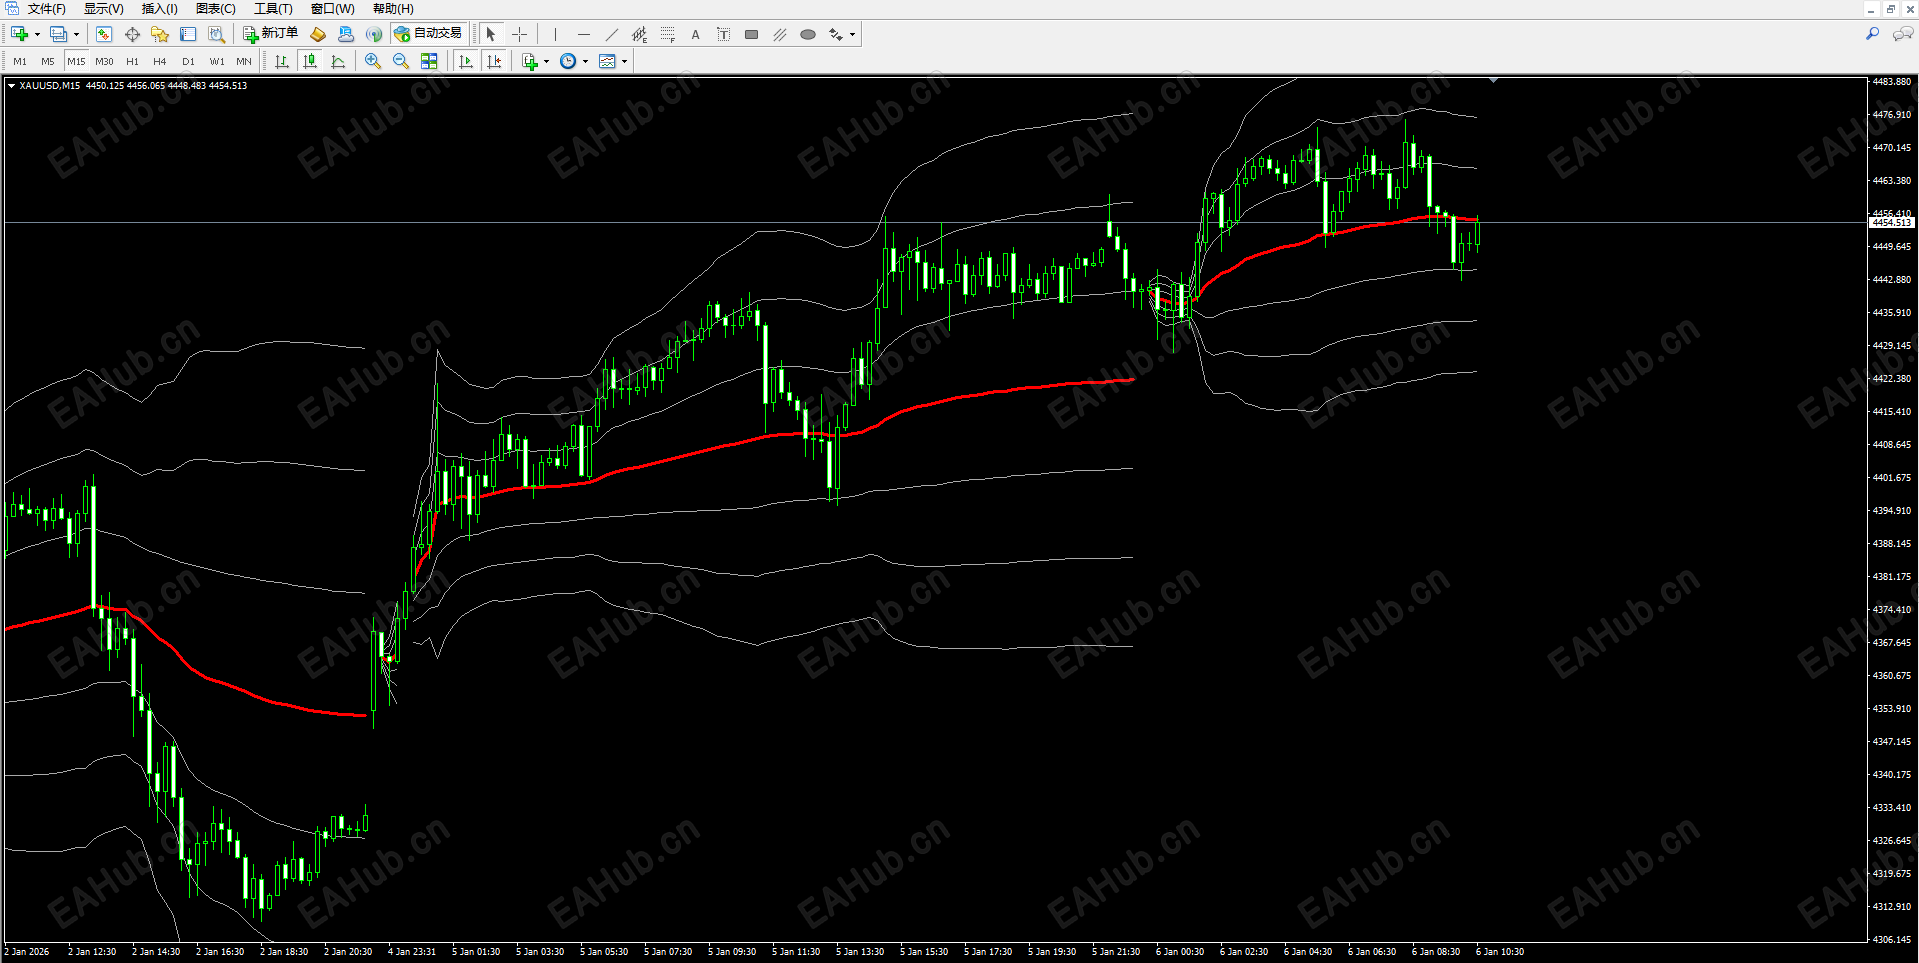This screenshot has width=1919, height=963.
Task: Toggle the 自动交易 AutoTrading button
Action: (x=430, y=33)
